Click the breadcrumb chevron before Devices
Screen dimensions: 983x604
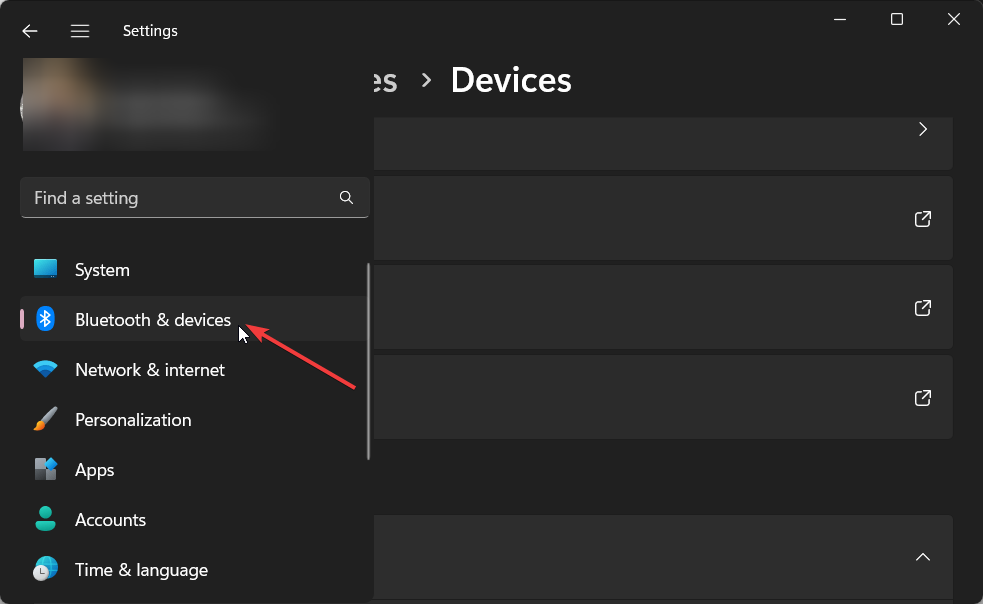pyautogui.click(x=426, y=80)
